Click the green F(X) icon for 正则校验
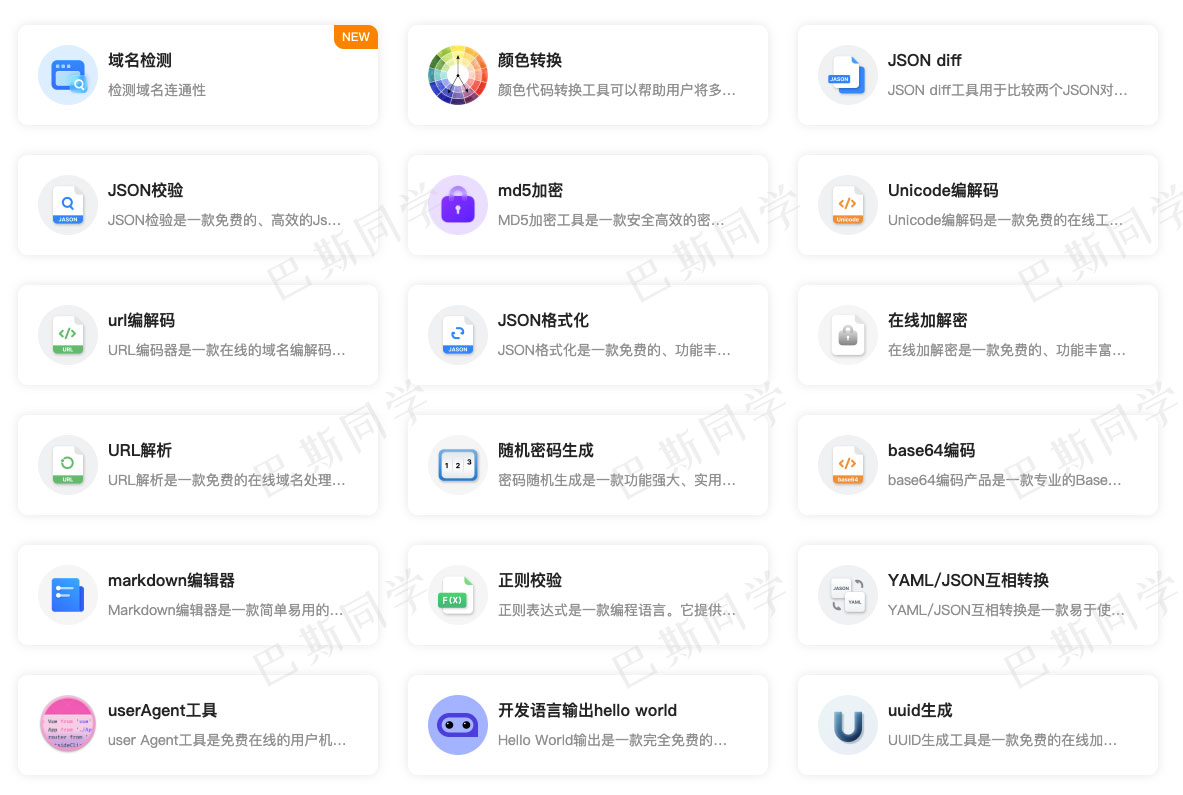 coord(458,595)
